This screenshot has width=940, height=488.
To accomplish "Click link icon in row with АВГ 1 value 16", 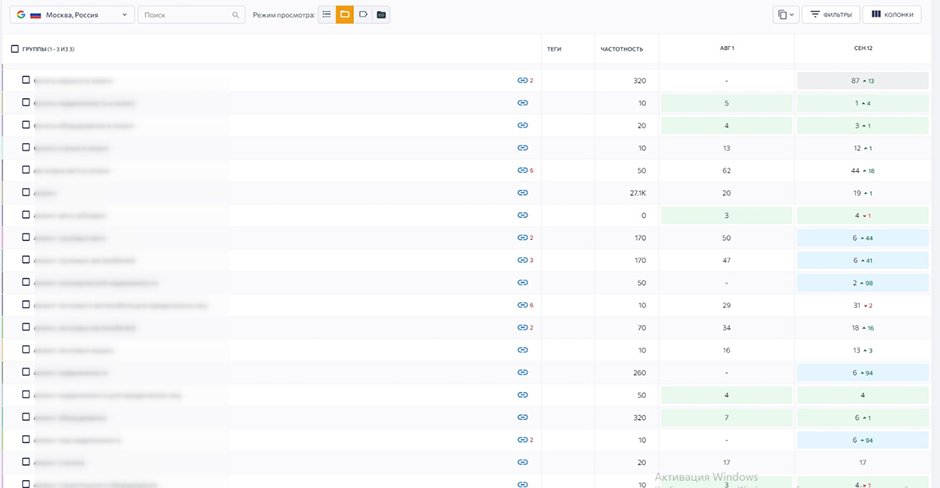I will (523, 350).
